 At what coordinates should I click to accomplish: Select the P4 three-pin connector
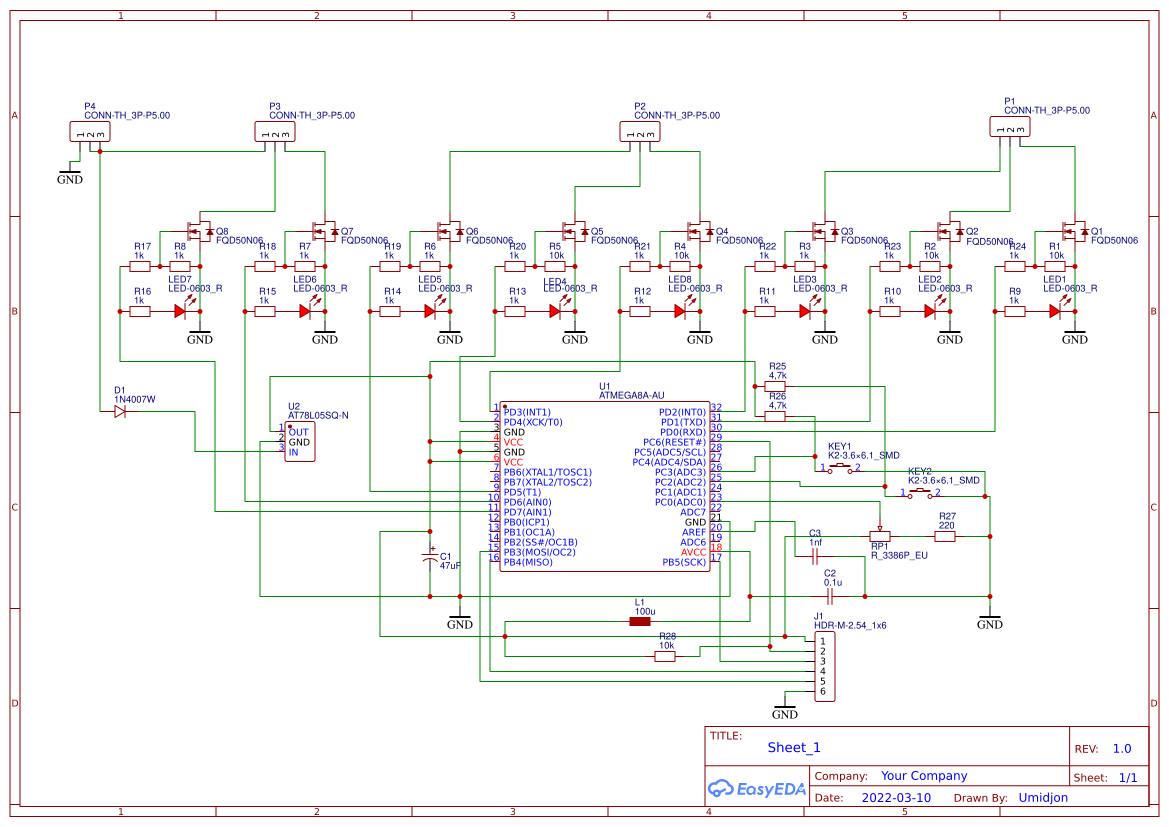tap(89, 132)
